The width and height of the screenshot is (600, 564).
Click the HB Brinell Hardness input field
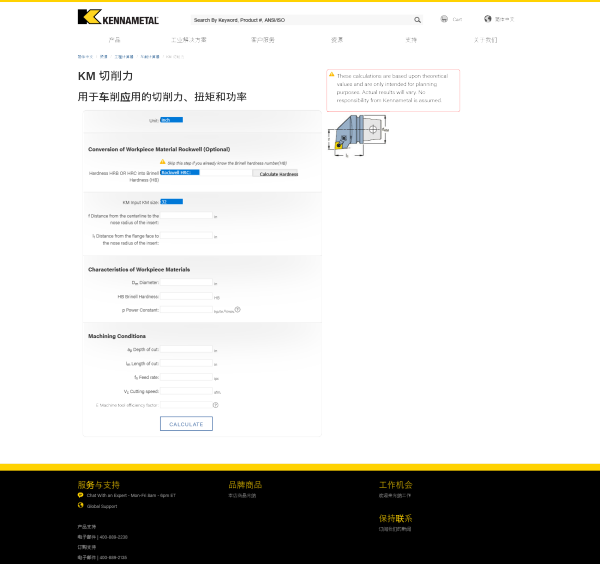pos(186,296)
